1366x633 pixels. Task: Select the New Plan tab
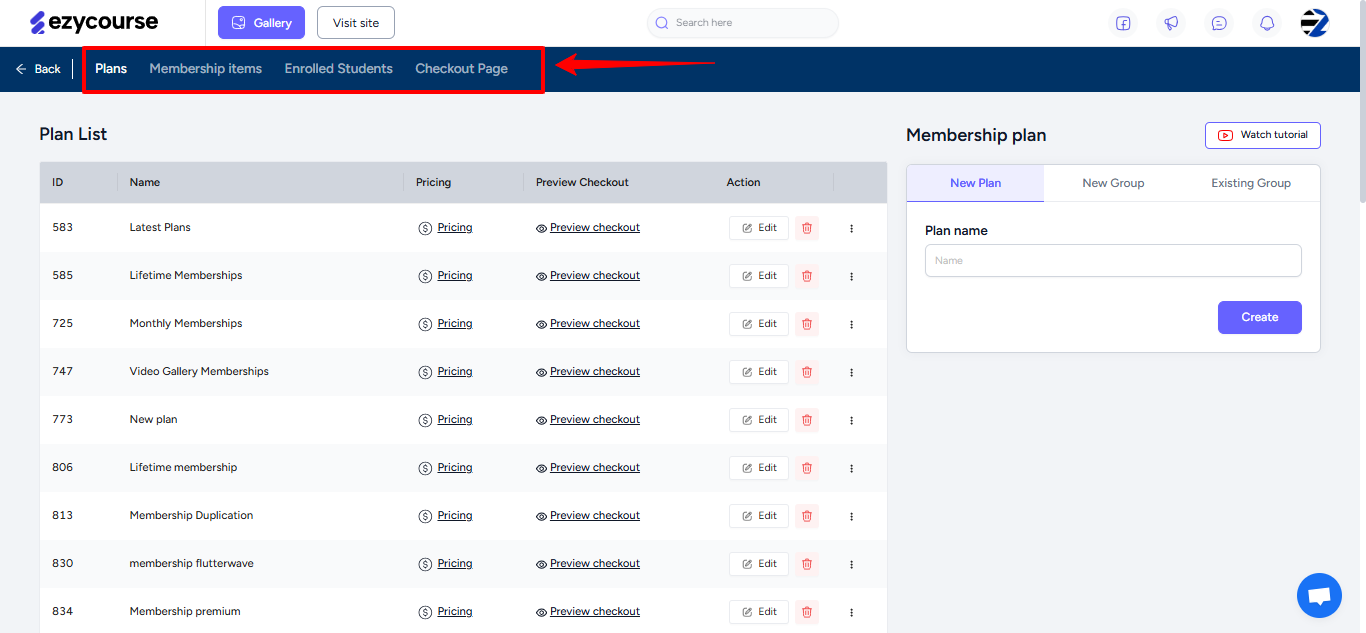976,183
